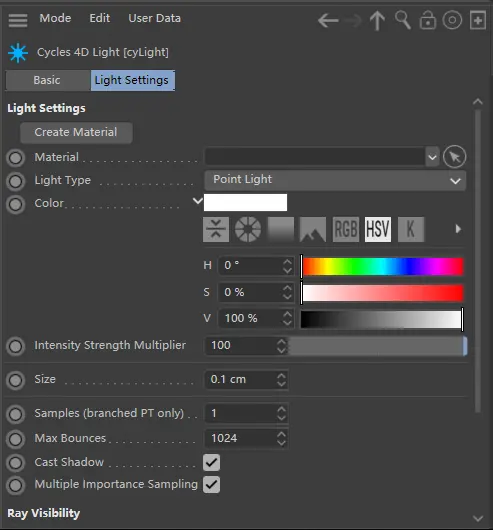Select the color wheel mode icon
Viewport: 493px width, 530px height.
click(248, 230)
